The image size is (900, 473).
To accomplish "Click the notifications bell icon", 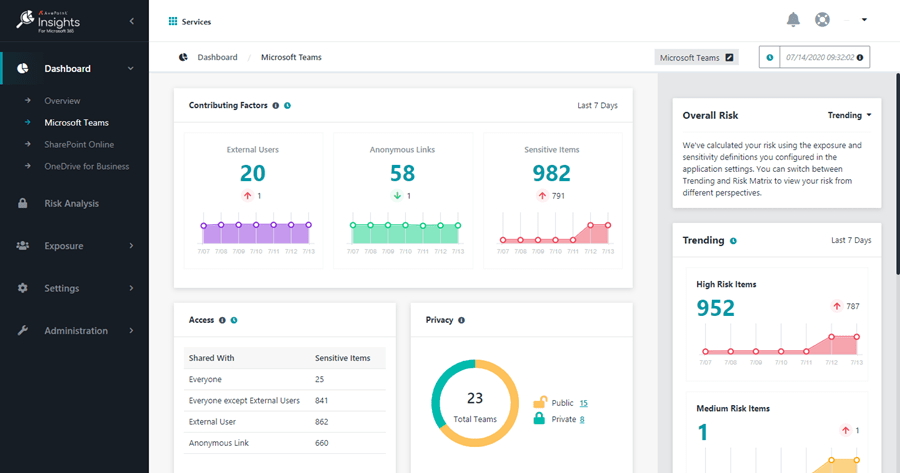I will click(x=793, y=20).
